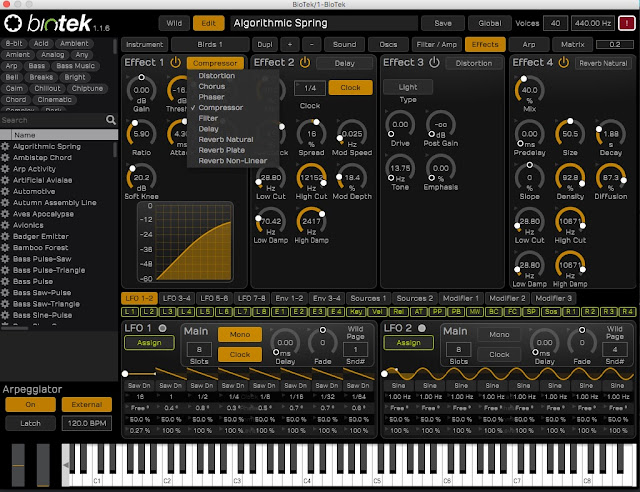Click gear icon next to Bass Pulse
This screenshot has height=492, width=640.
coord(5,281)
